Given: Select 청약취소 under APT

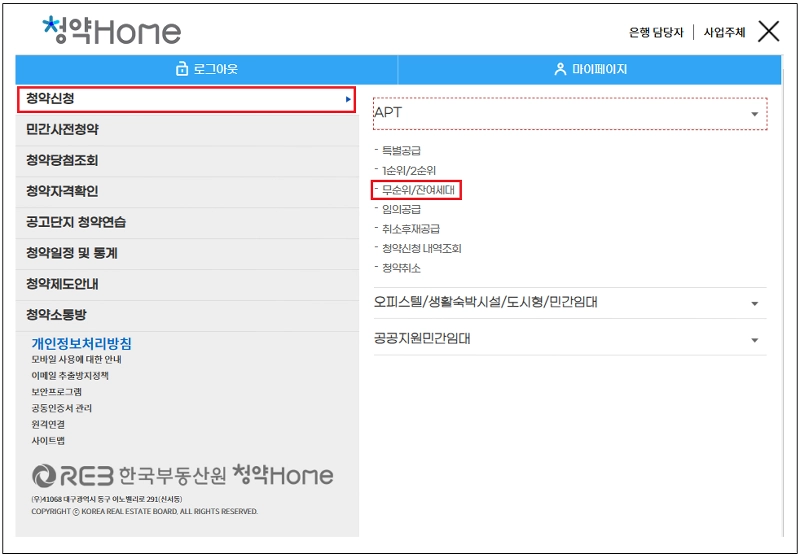Looking at the screenshot, I should click(401, 268).
